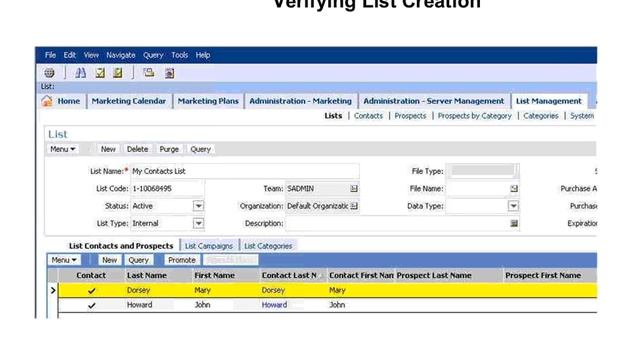Click New button in contacts applet

coord(109,260)
